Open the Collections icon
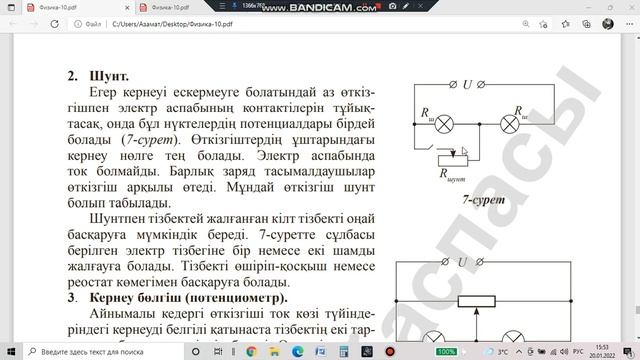This screenshot has width=640, height=360. tap(586, 24)
